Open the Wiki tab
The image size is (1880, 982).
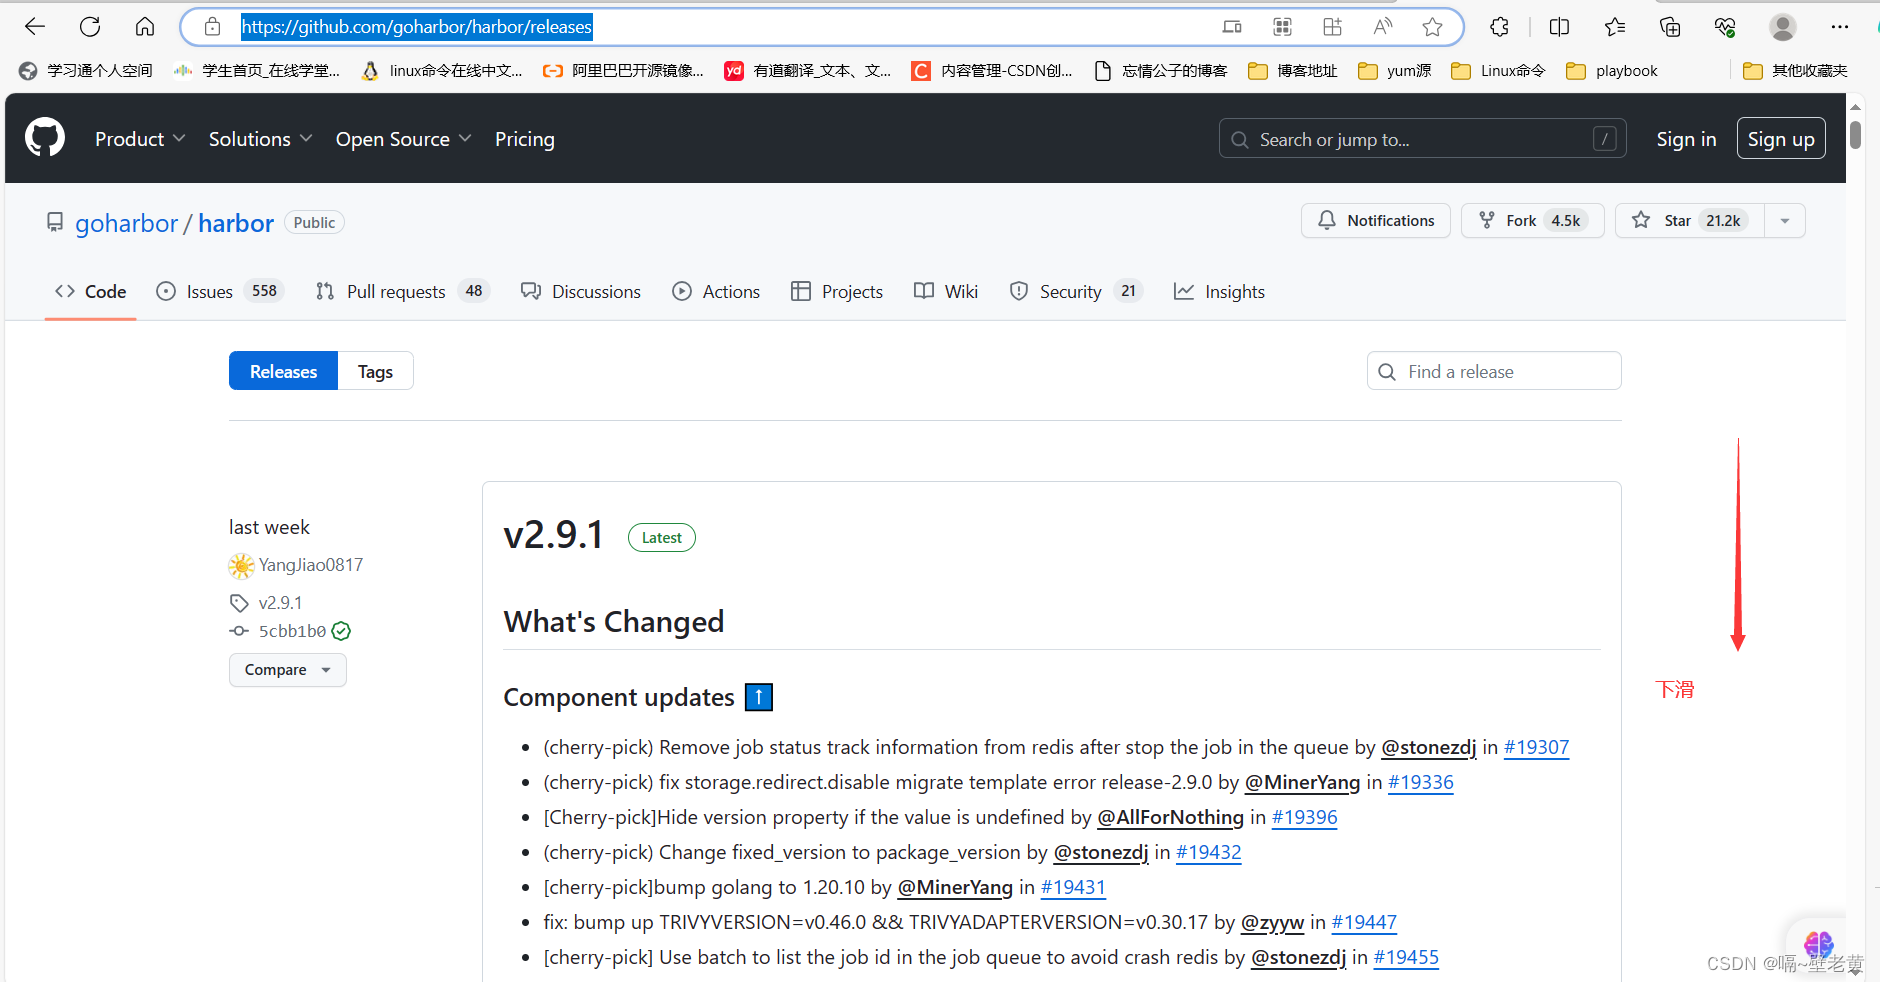click(946, 291)
